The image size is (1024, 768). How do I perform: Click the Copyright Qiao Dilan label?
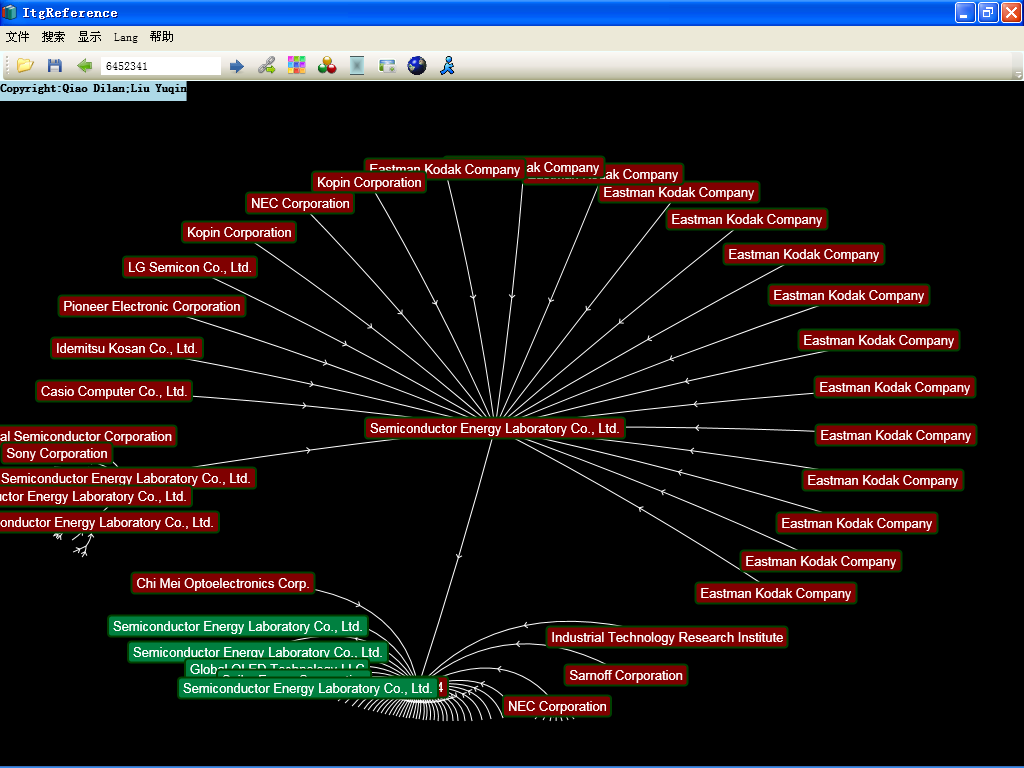(x=93, y=89)
